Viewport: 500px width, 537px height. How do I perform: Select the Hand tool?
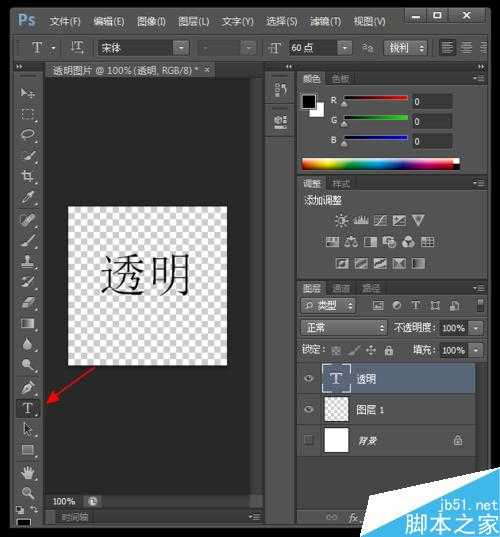(x=27, y=473)
